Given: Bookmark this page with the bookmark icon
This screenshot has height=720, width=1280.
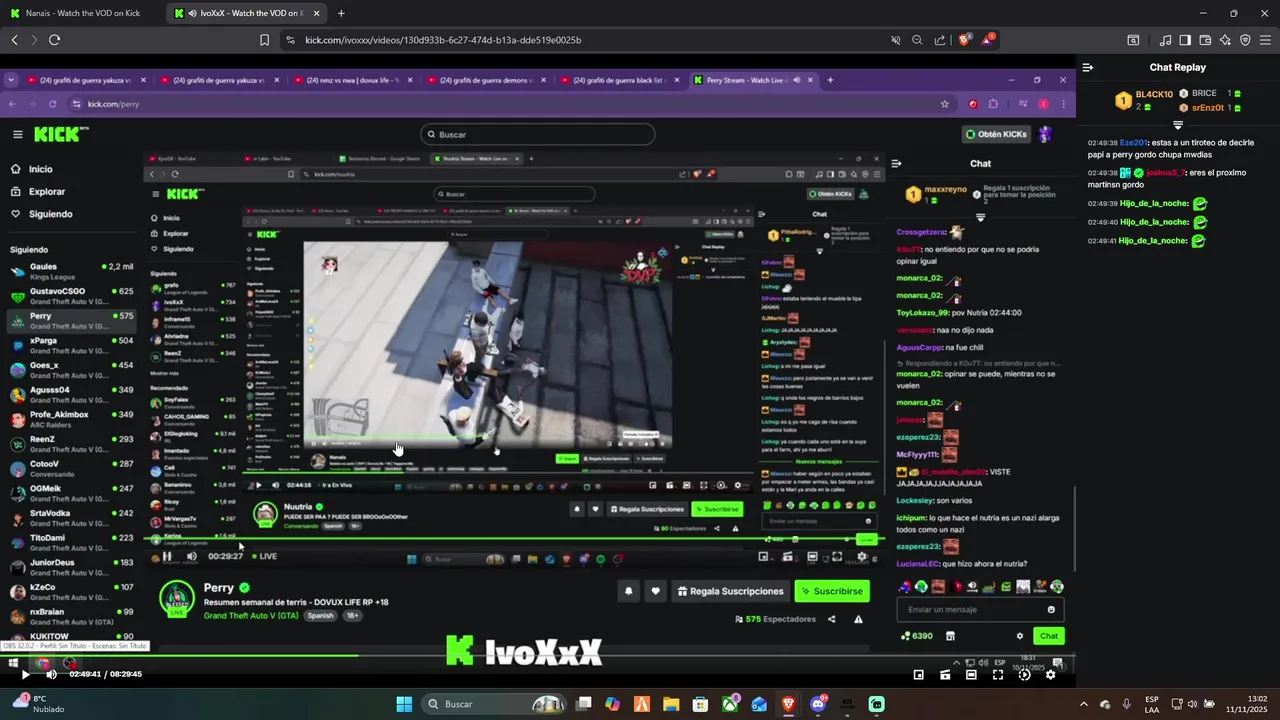Looking at the screenshot, I should 264,40.
